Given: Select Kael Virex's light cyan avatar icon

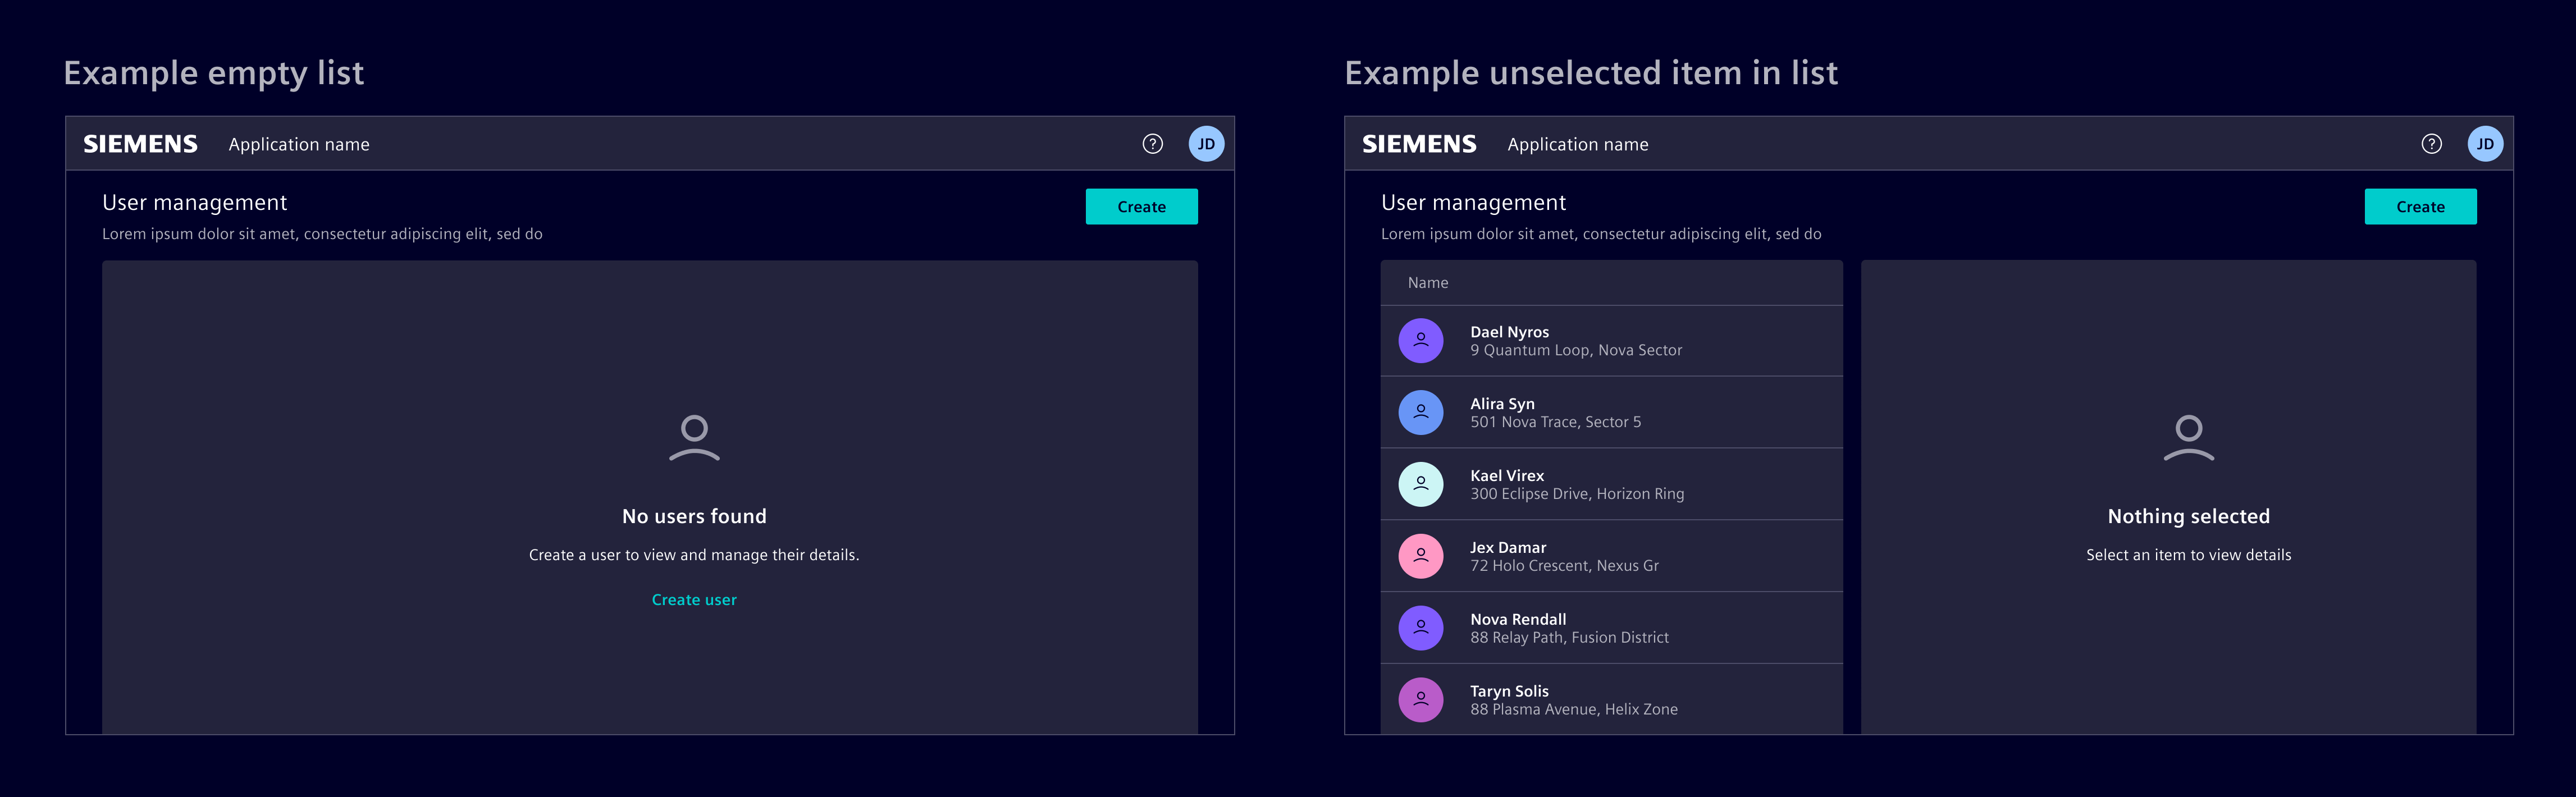Looking at the screenshot, I should [1420, 484].
